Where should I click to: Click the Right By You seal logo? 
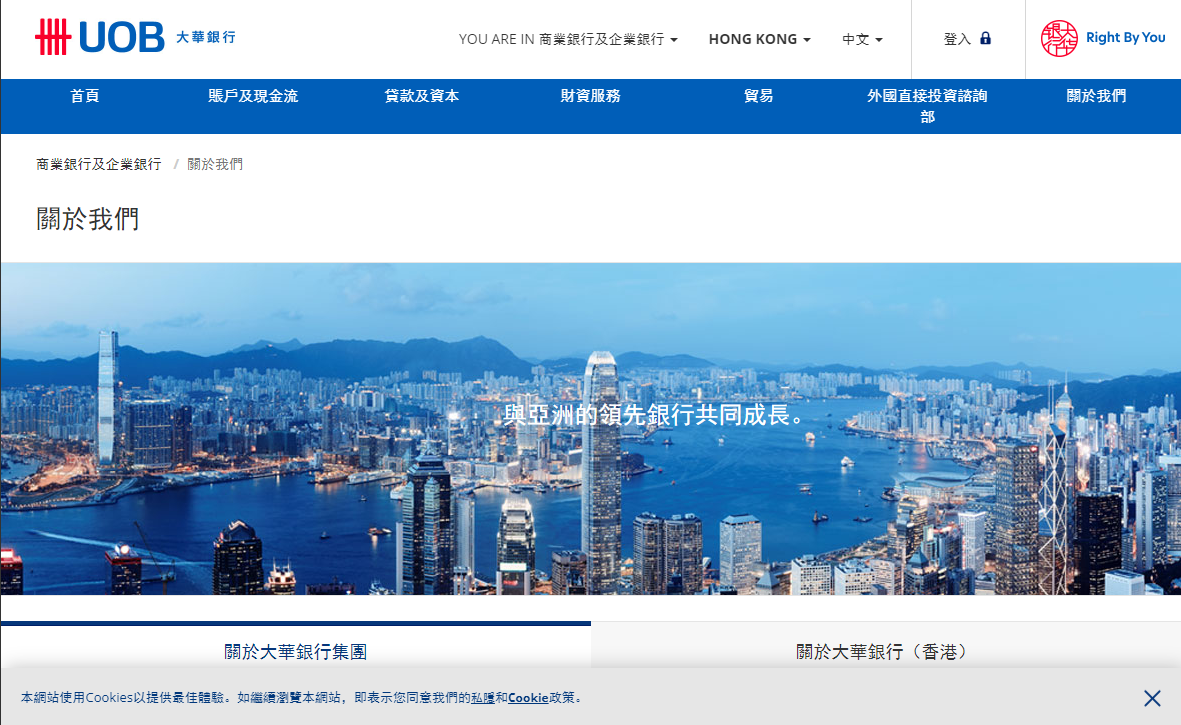(x=1060, y=38)
